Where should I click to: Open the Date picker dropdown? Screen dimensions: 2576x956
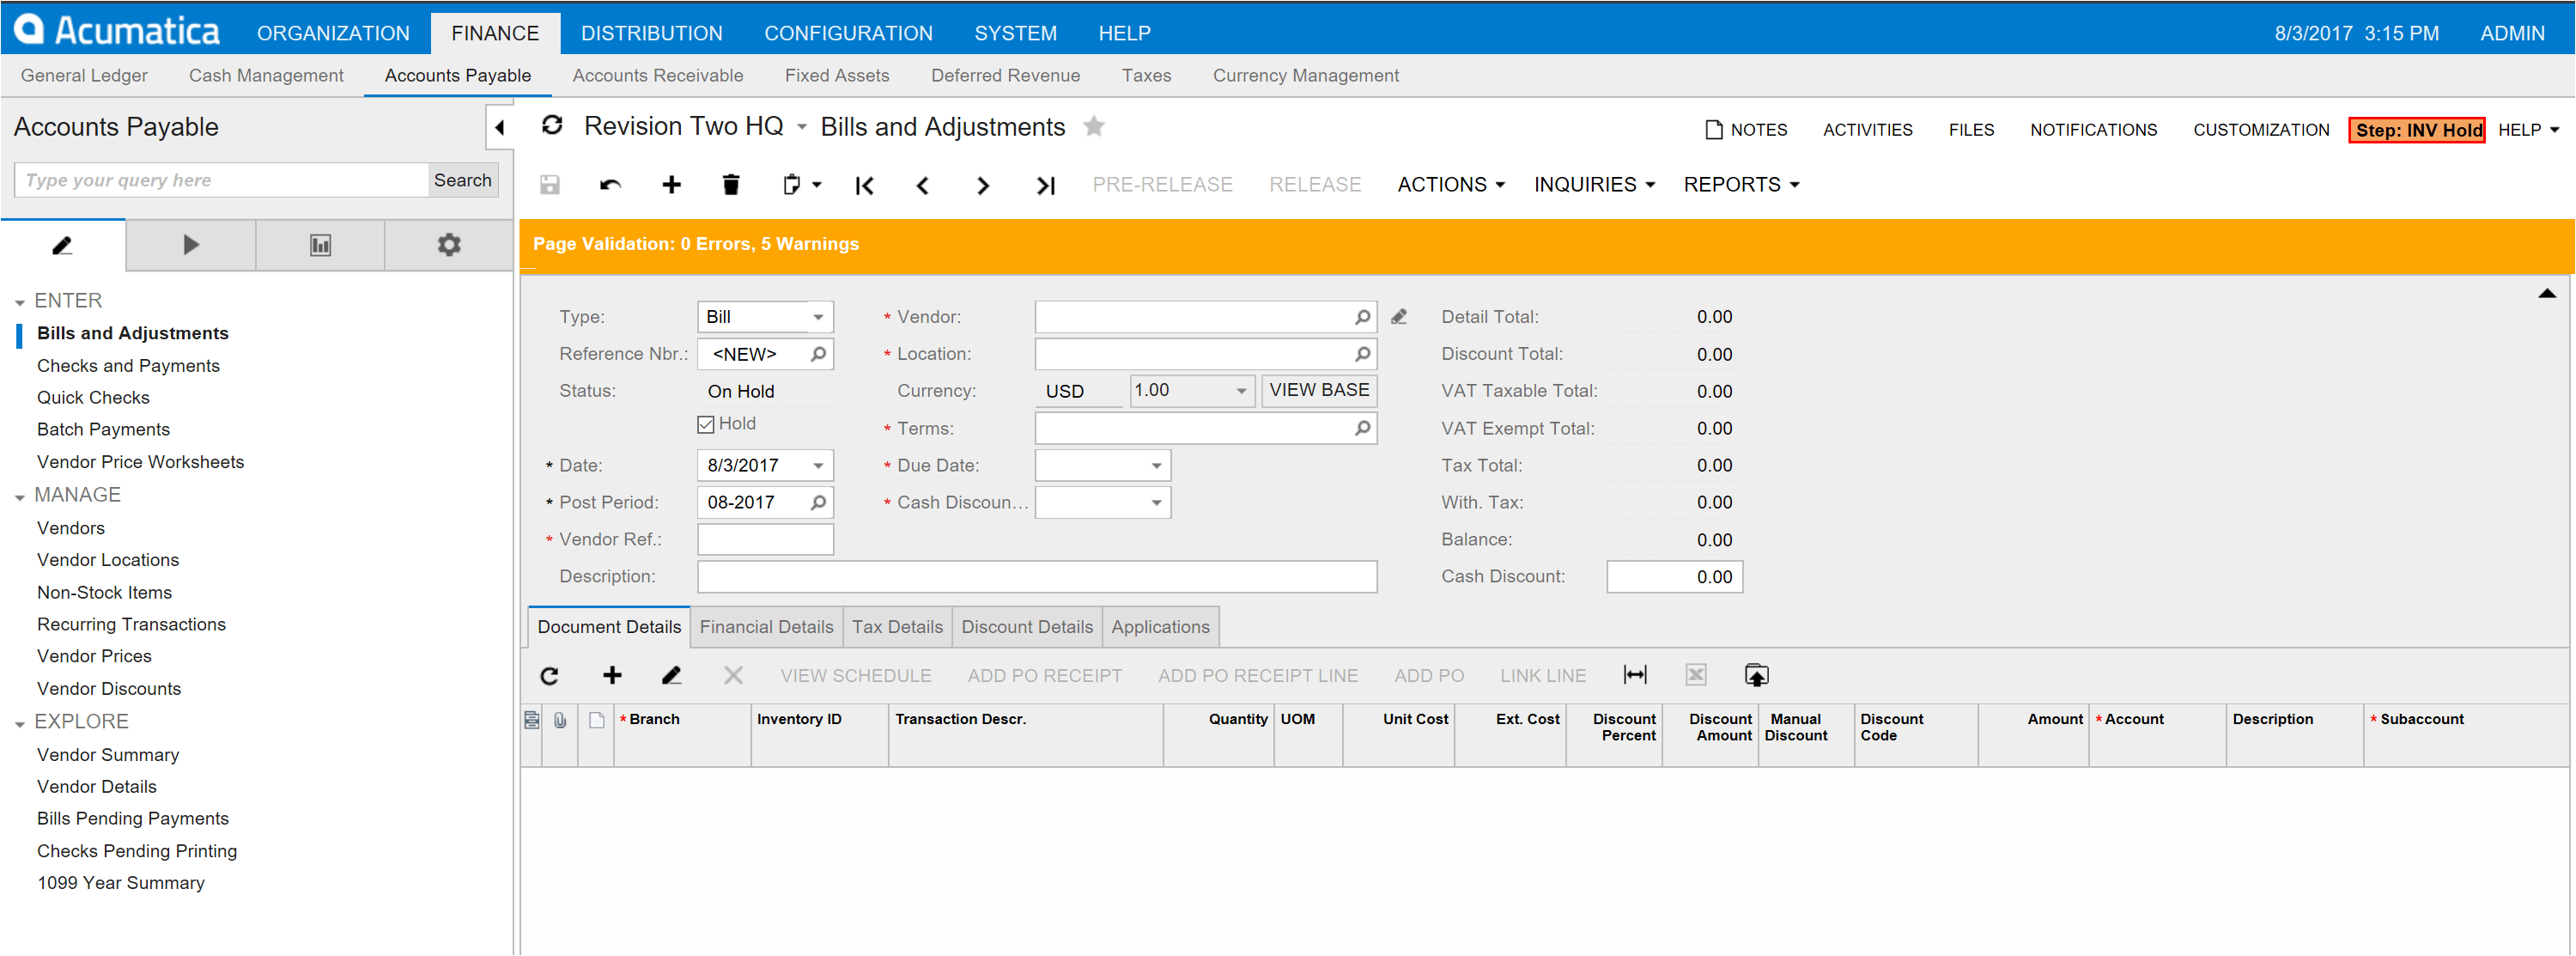click(818, 466)
